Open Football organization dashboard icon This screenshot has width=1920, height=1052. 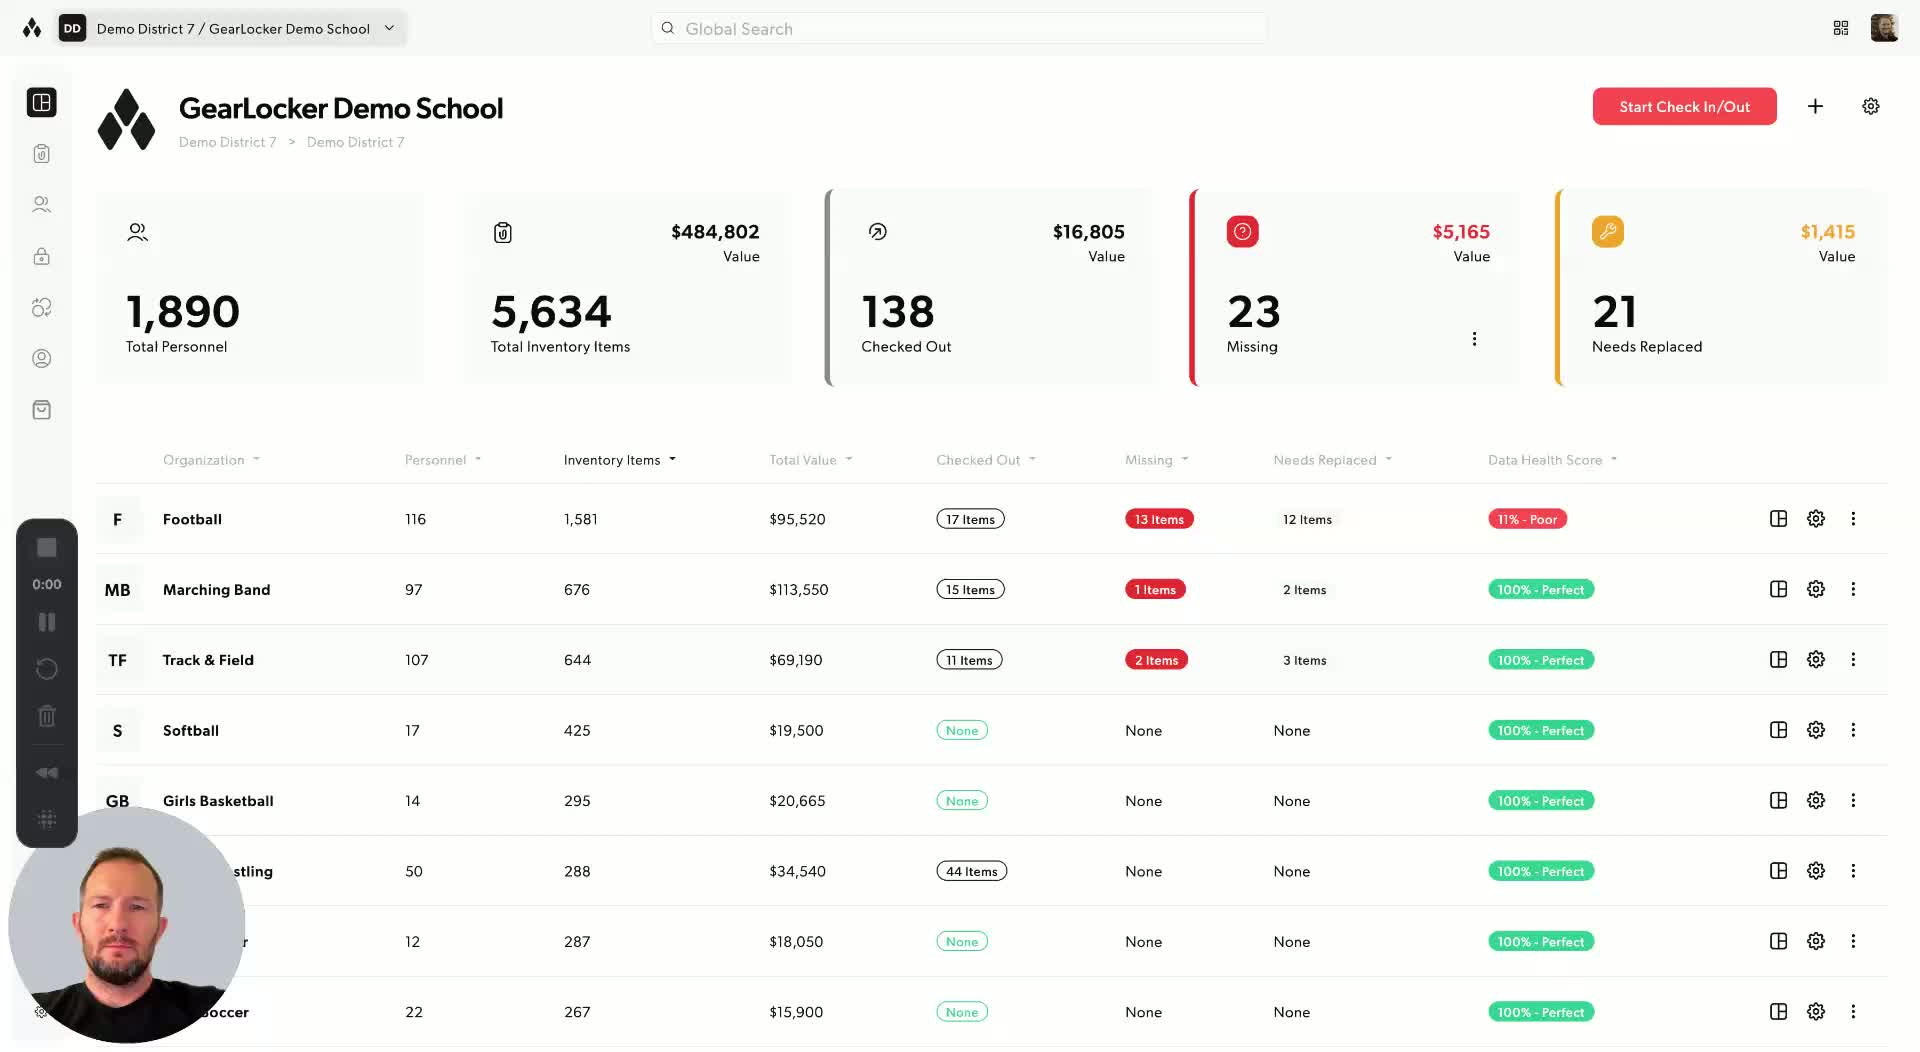(x=1779, y=519)
